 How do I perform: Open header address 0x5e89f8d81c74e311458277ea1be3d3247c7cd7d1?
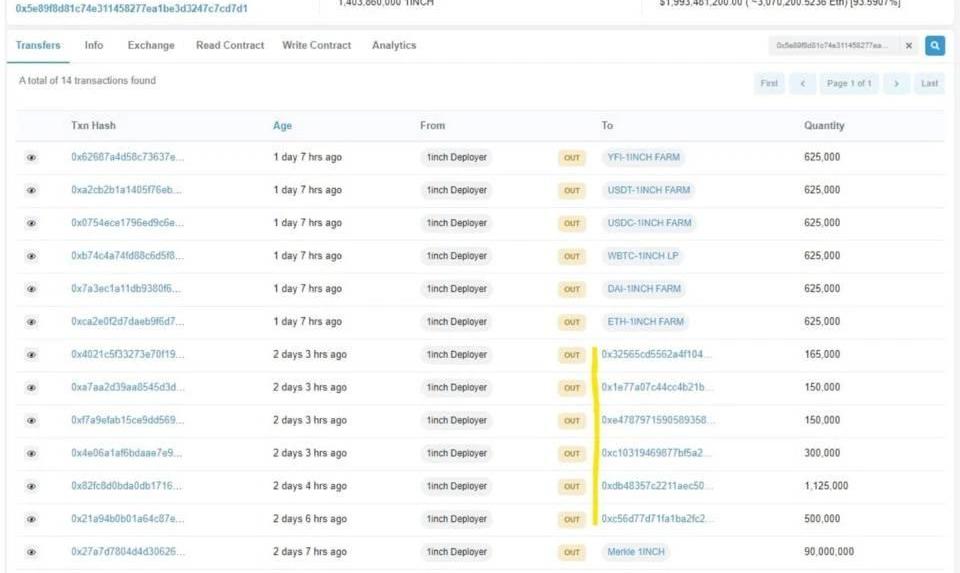click(132, 9)
